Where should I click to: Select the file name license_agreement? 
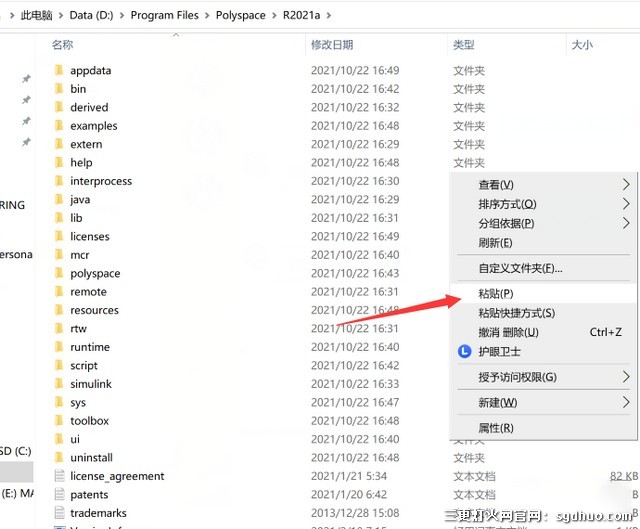[117, 476]
